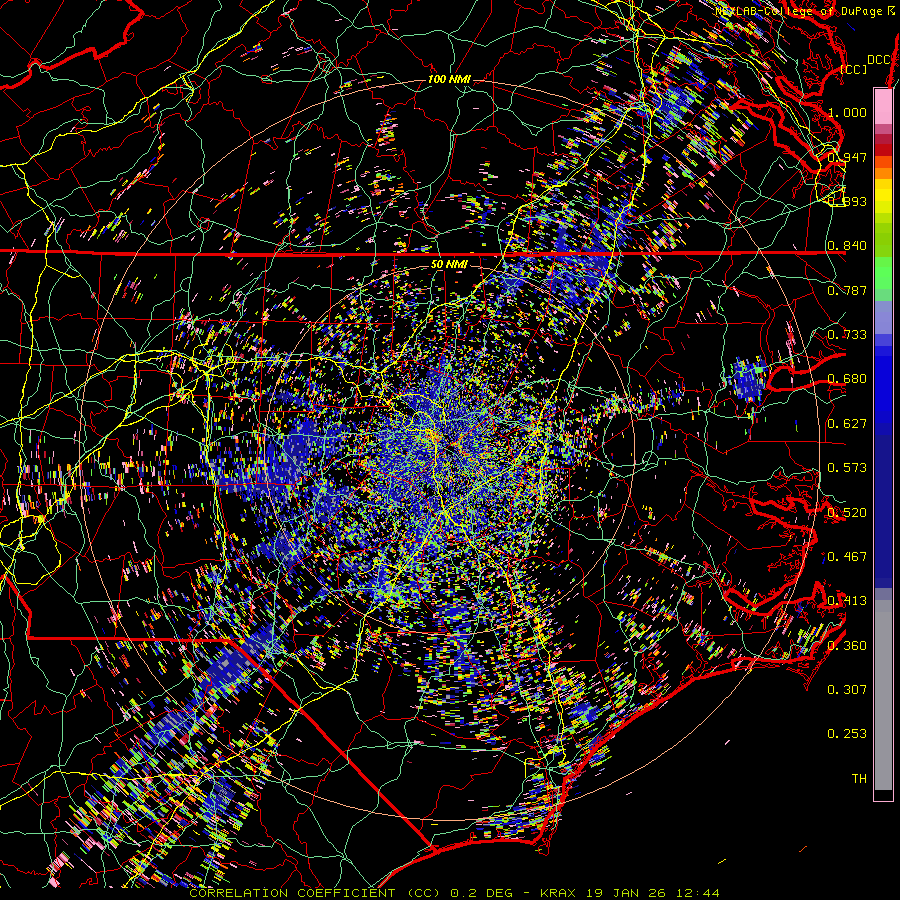
Task: Select the 0.680 scale value
Action: (847, 379)
